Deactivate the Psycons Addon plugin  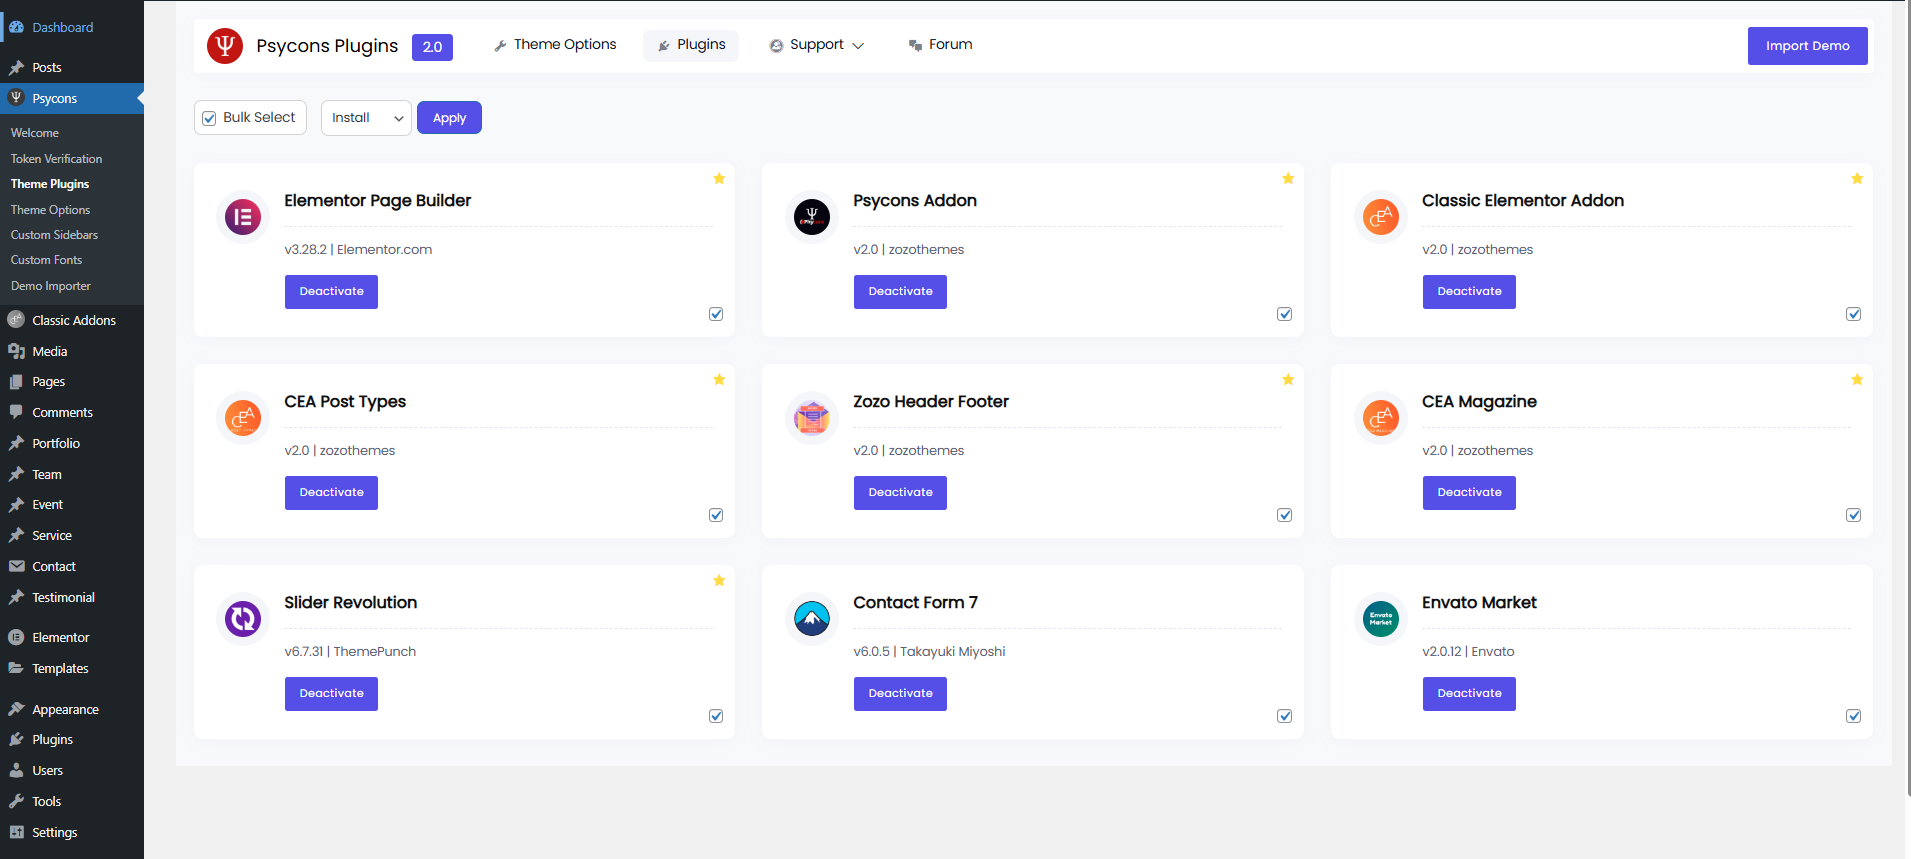click(x=900, y=292)
